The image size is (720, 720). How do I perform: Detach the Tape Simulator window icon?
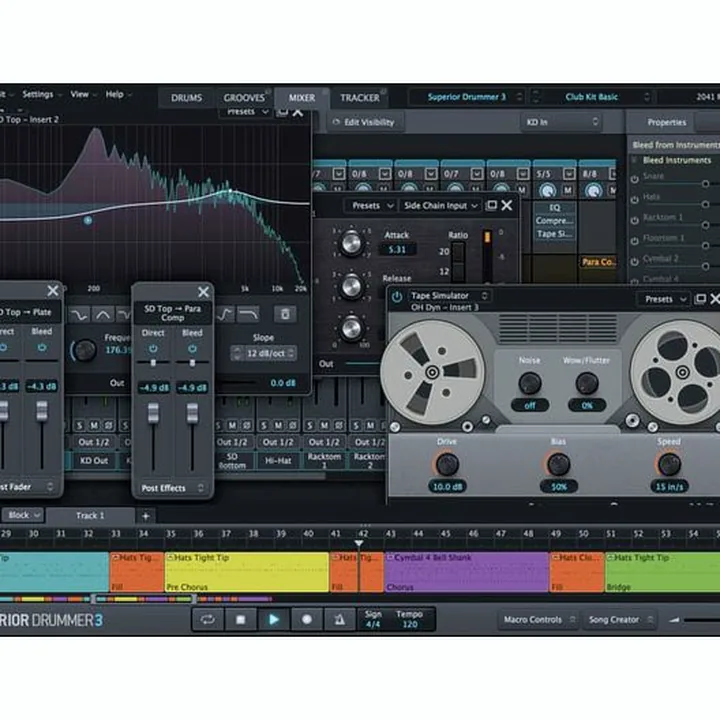coord(700,299)
